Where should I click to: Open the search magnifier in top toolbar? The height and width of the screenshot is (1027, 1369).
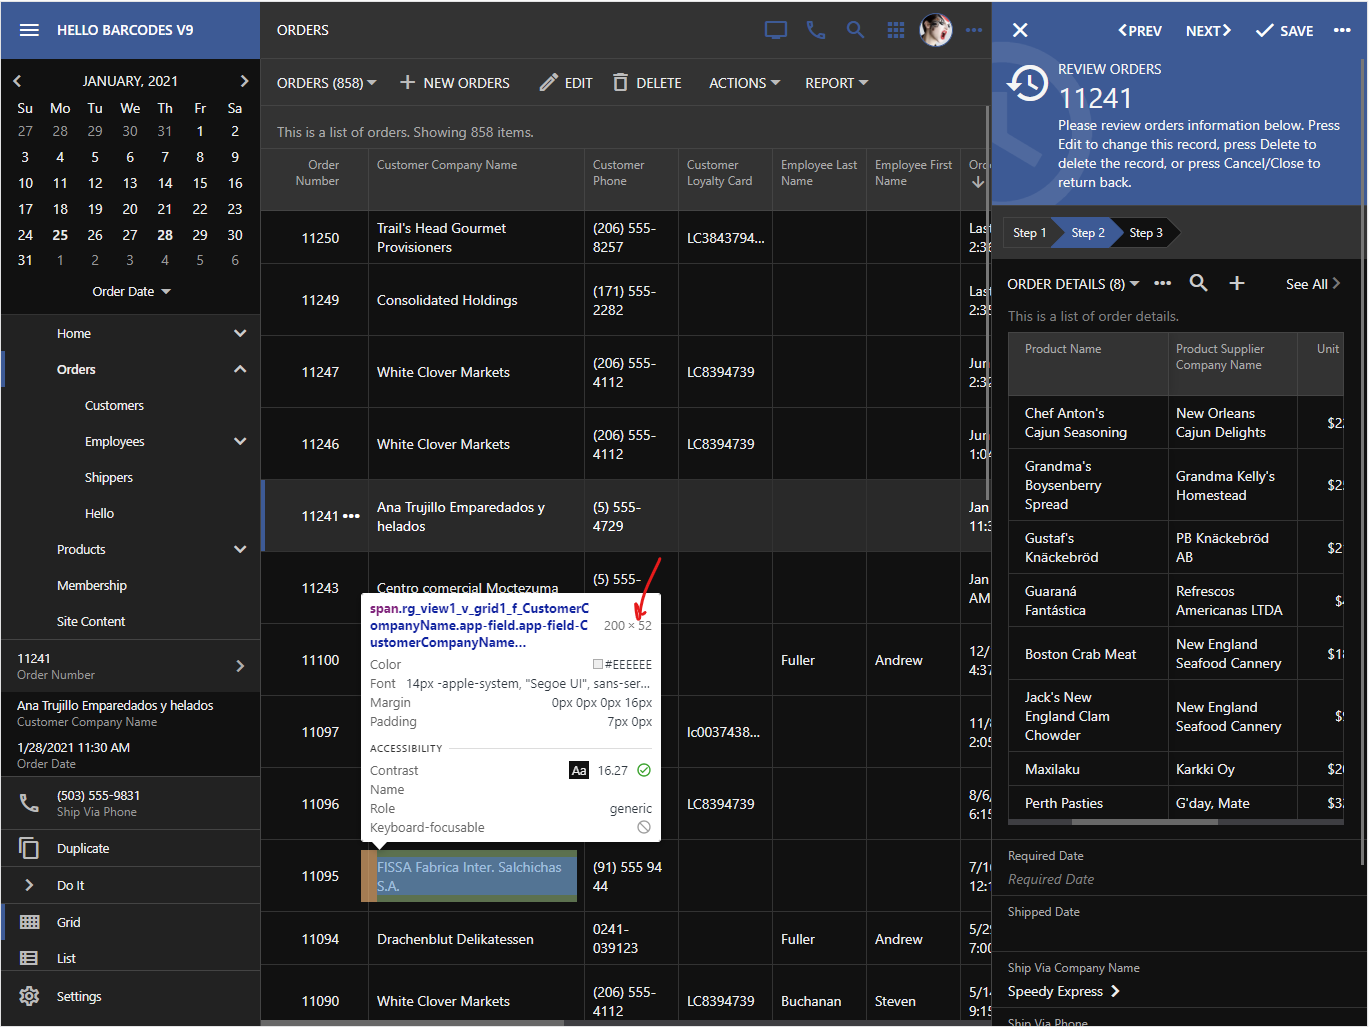[x=855, y=30]
